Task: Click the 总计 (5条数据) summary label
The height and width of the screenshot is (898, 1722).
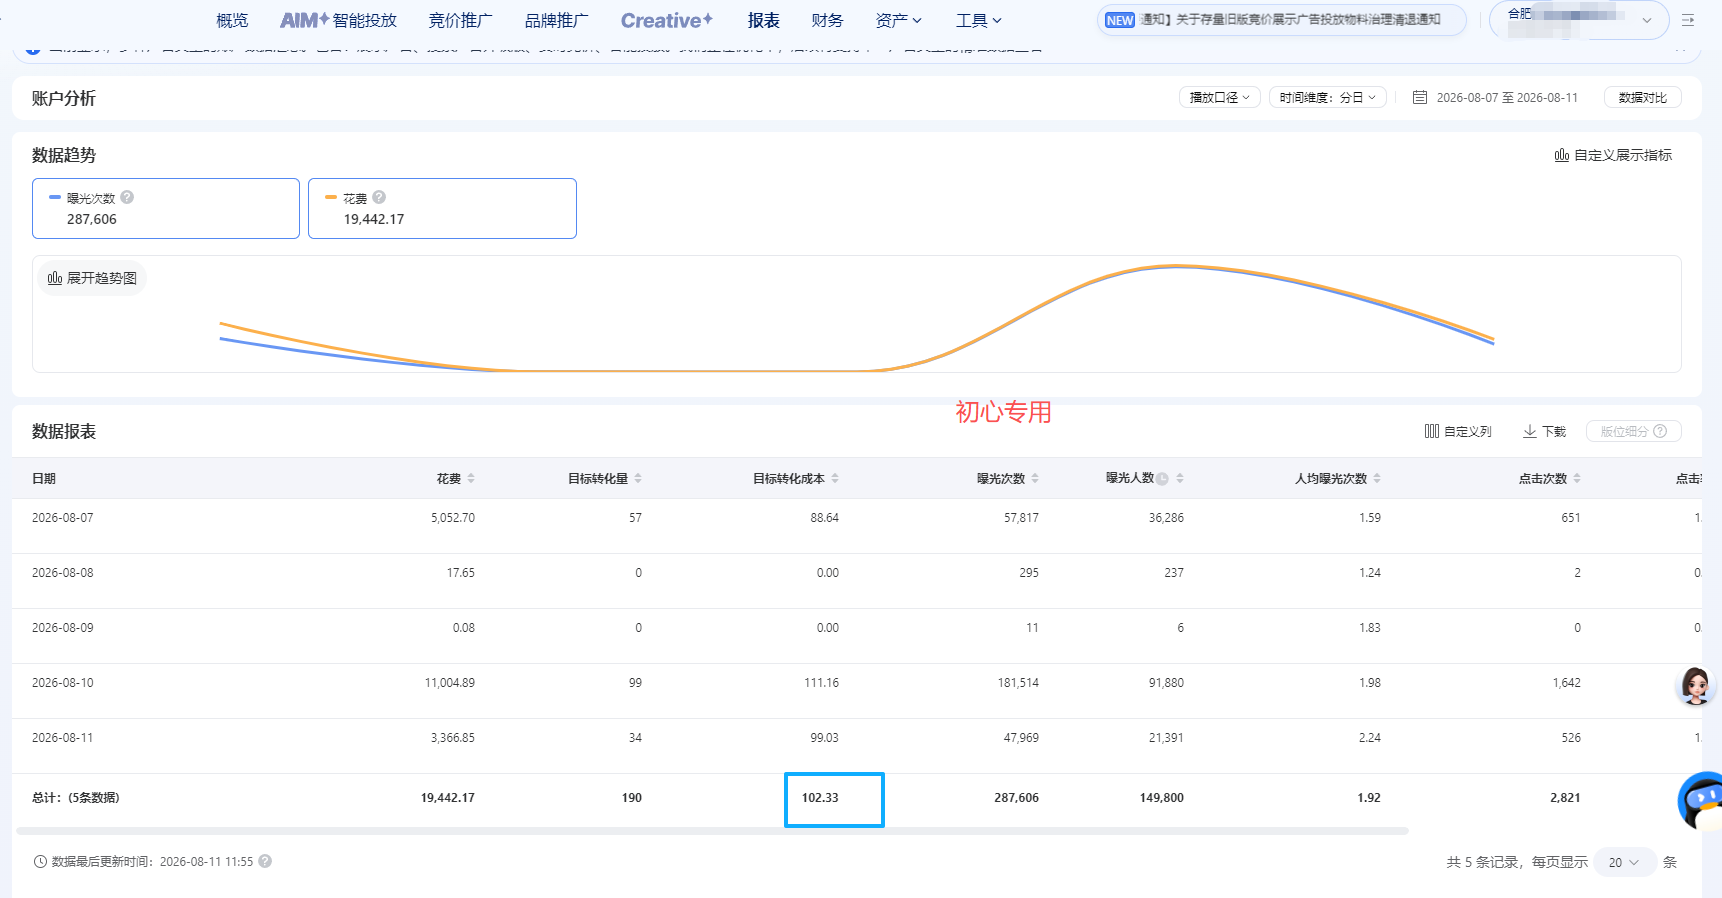Action: tap(76, 797)
